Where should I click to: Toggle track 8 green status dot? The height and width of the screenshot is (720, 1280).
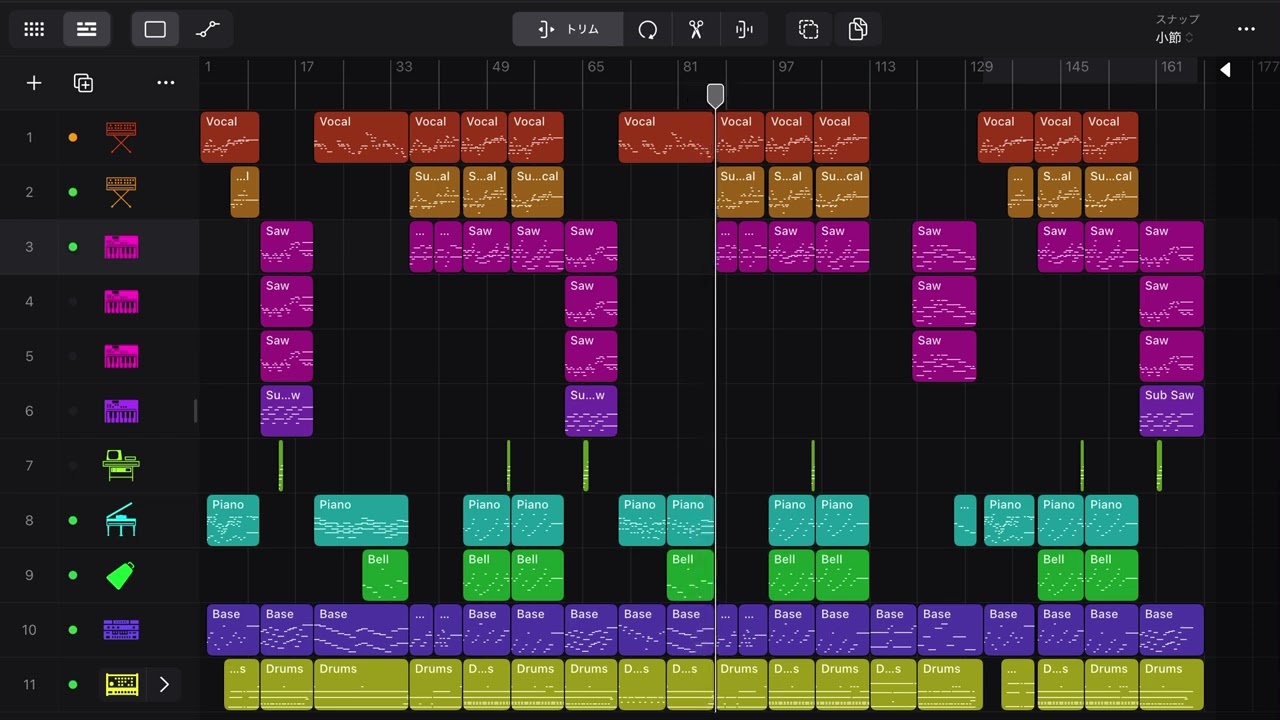[72, 520]
